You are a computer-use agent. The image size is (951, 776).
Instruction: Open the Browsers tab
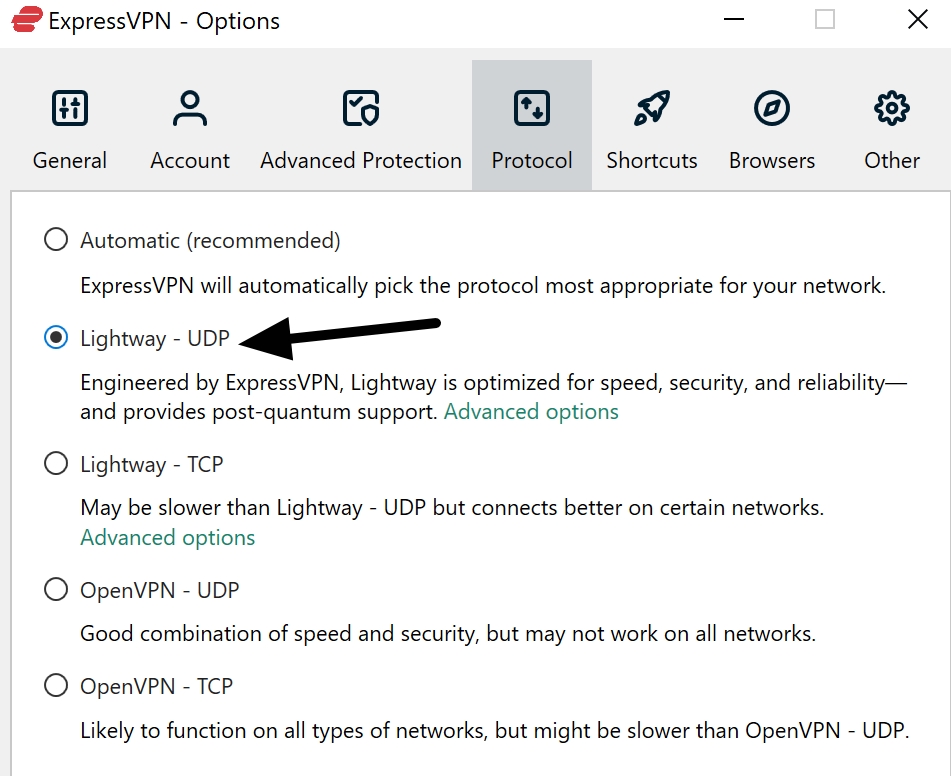(771, 125)
